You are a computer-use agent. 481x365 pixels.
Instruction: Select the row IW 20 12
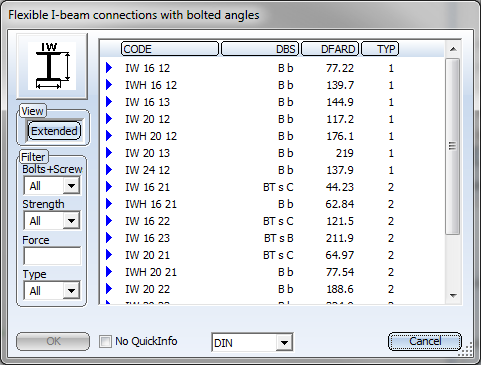point(273,119)
